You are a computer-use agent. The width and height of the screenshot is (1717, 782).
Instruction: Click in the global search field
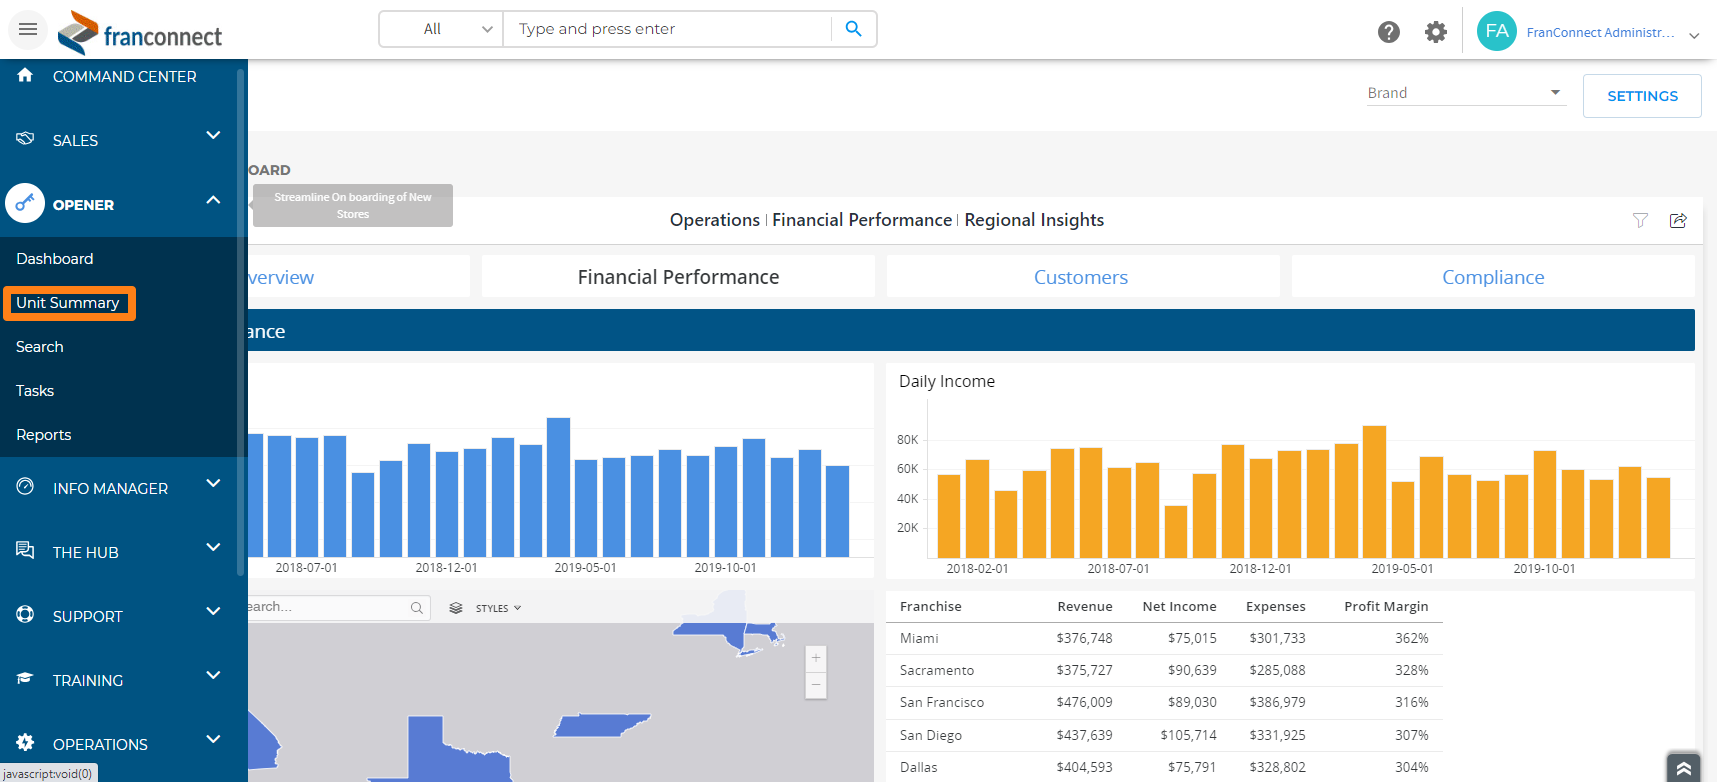[667, 29]
